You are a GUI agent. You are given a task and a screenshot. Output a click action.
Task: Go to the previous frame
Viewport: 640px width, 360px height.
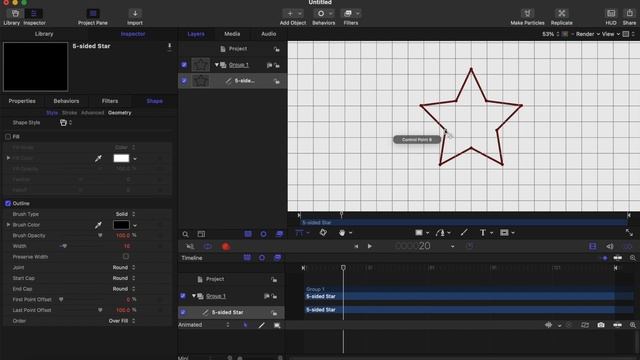[356, 246]
